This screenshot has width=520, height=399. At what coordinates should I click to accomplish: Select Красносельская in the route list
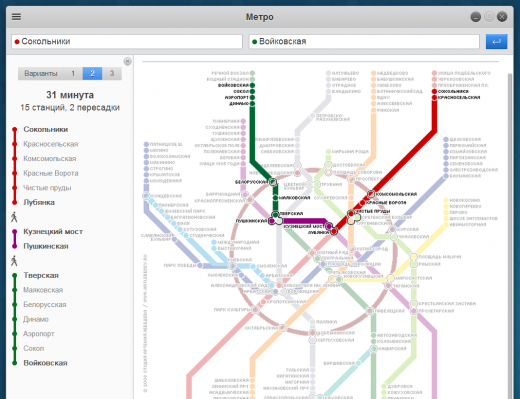coord(51,144)
